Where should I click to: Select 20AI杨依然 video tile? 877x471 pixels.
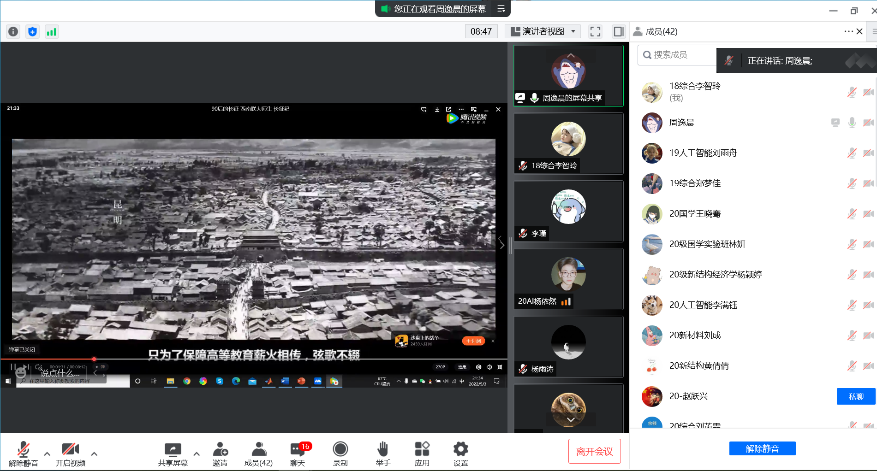tap(568, 279)
